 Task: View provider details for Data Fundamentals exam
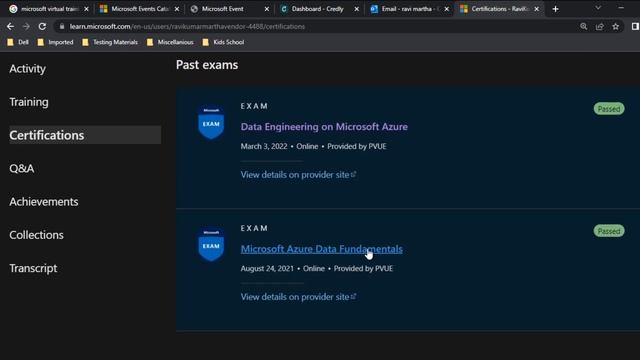pos(298,297)
